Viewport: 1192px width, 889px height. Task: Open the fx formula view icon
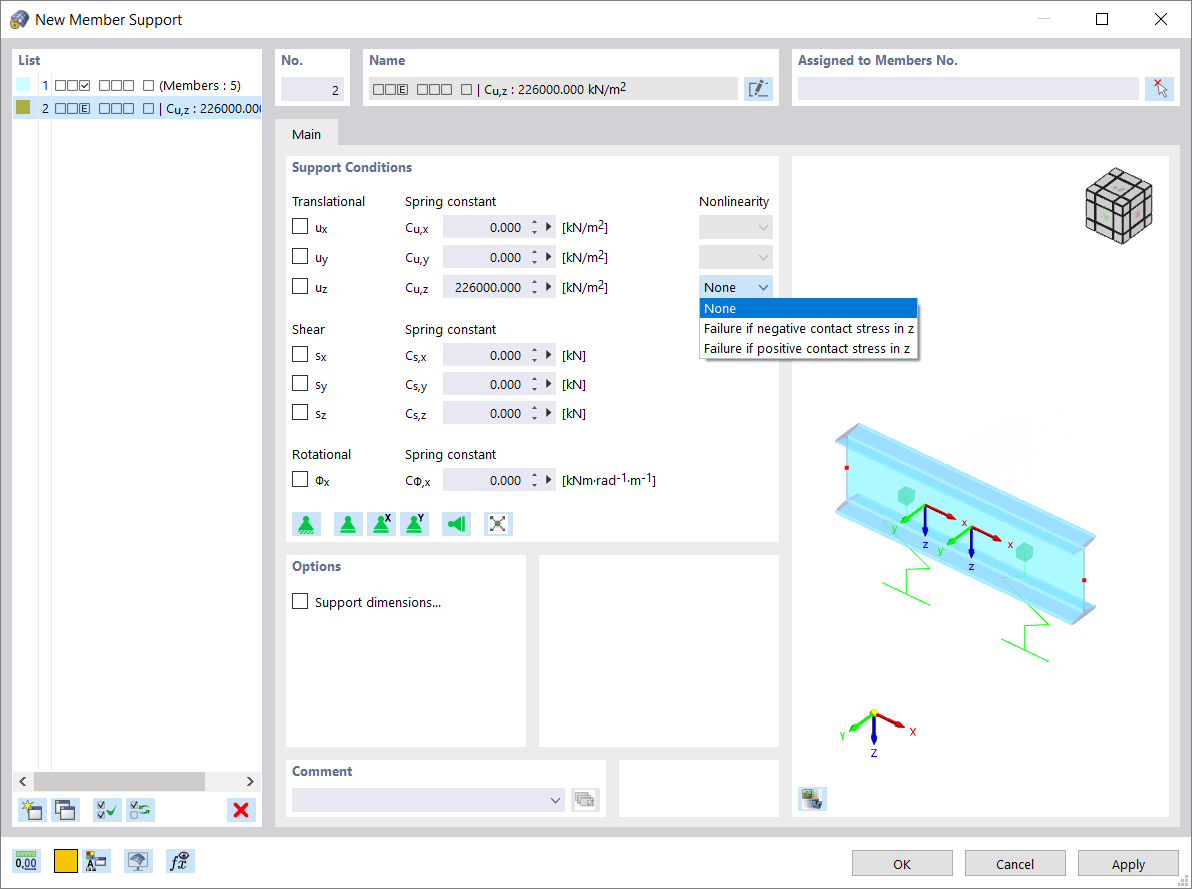pyautogui.click(x=180, y=861)
